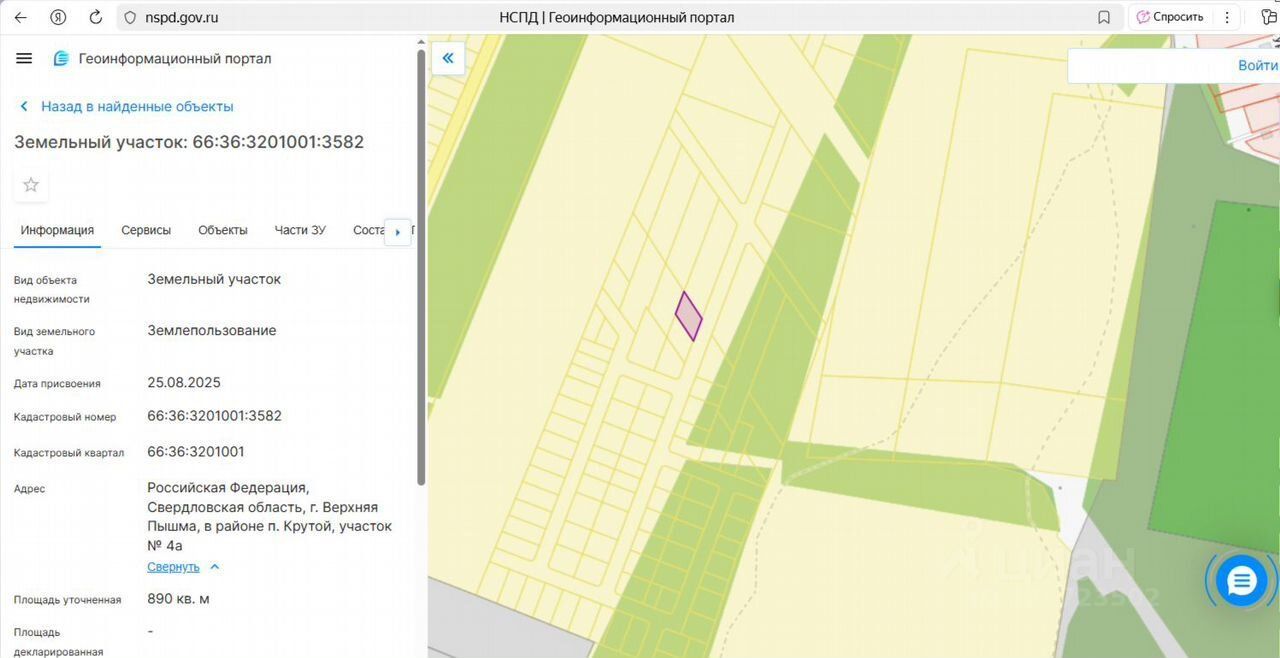The width and height of the screenshot is (1280, 658).
Task: Click the Назад в найденные объекты link
Action: [x=136, y=106]
